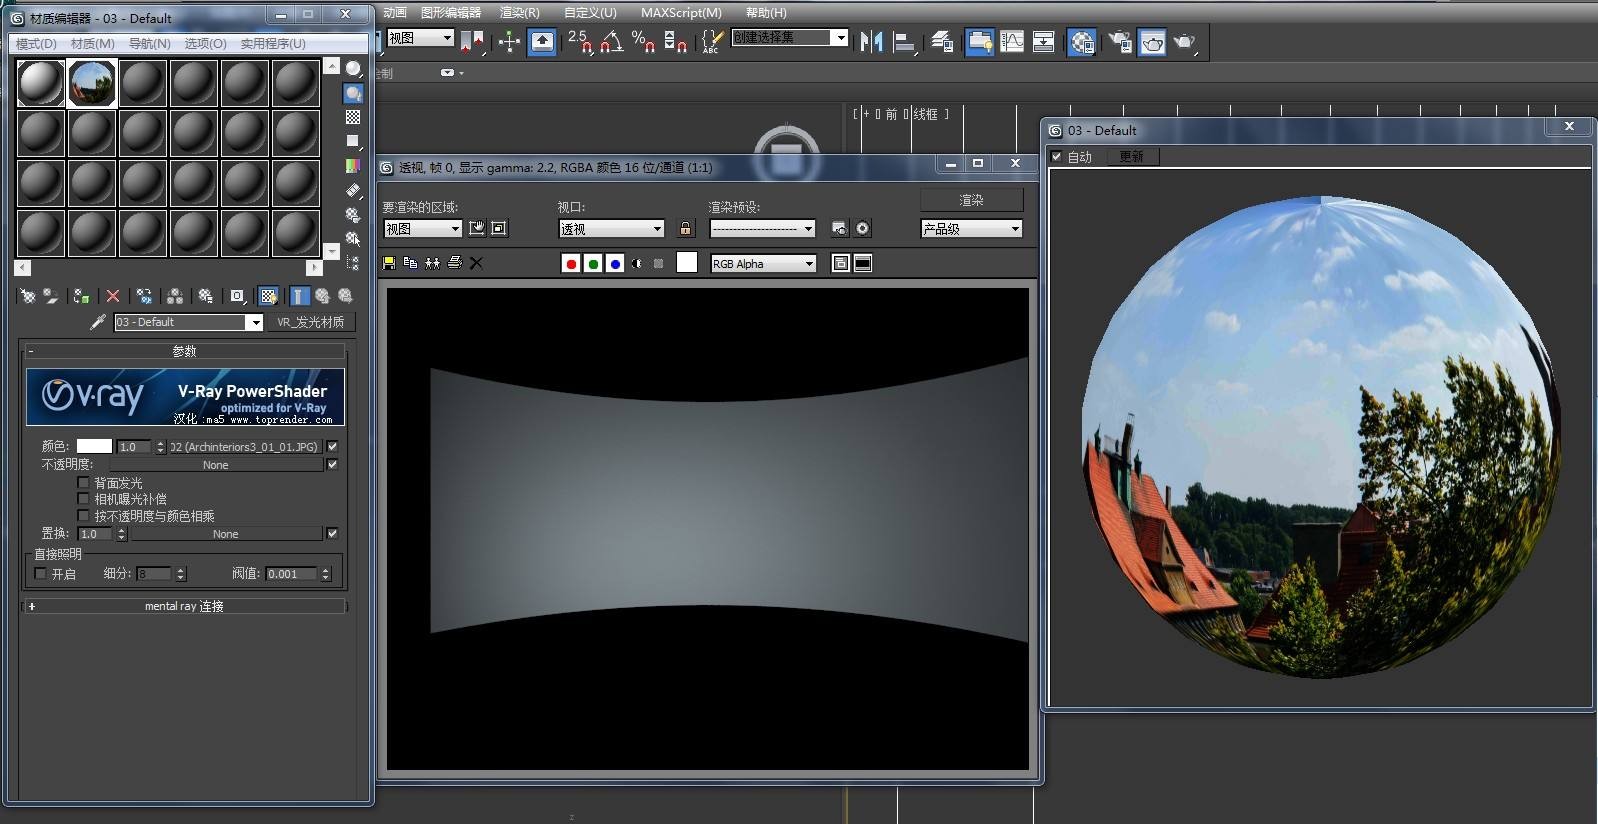Open the 产品级 render mode dropdown
1598x824 pixels.
point(971,229)
